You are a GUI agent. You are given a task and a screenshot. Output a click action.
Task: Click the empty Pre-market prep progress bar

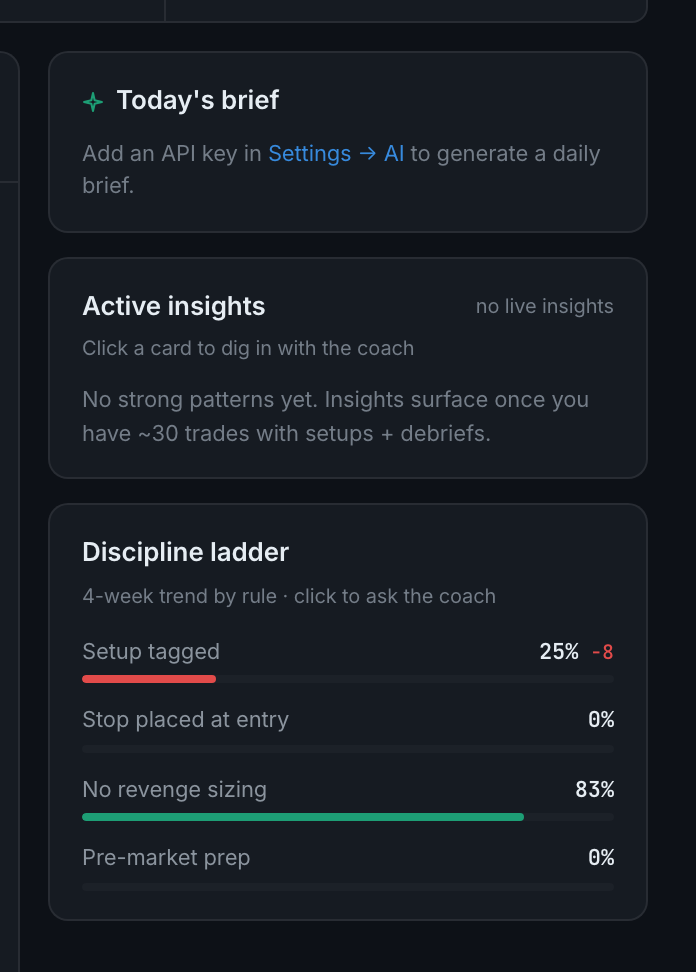pyautogui.click(x=348, y=887)
